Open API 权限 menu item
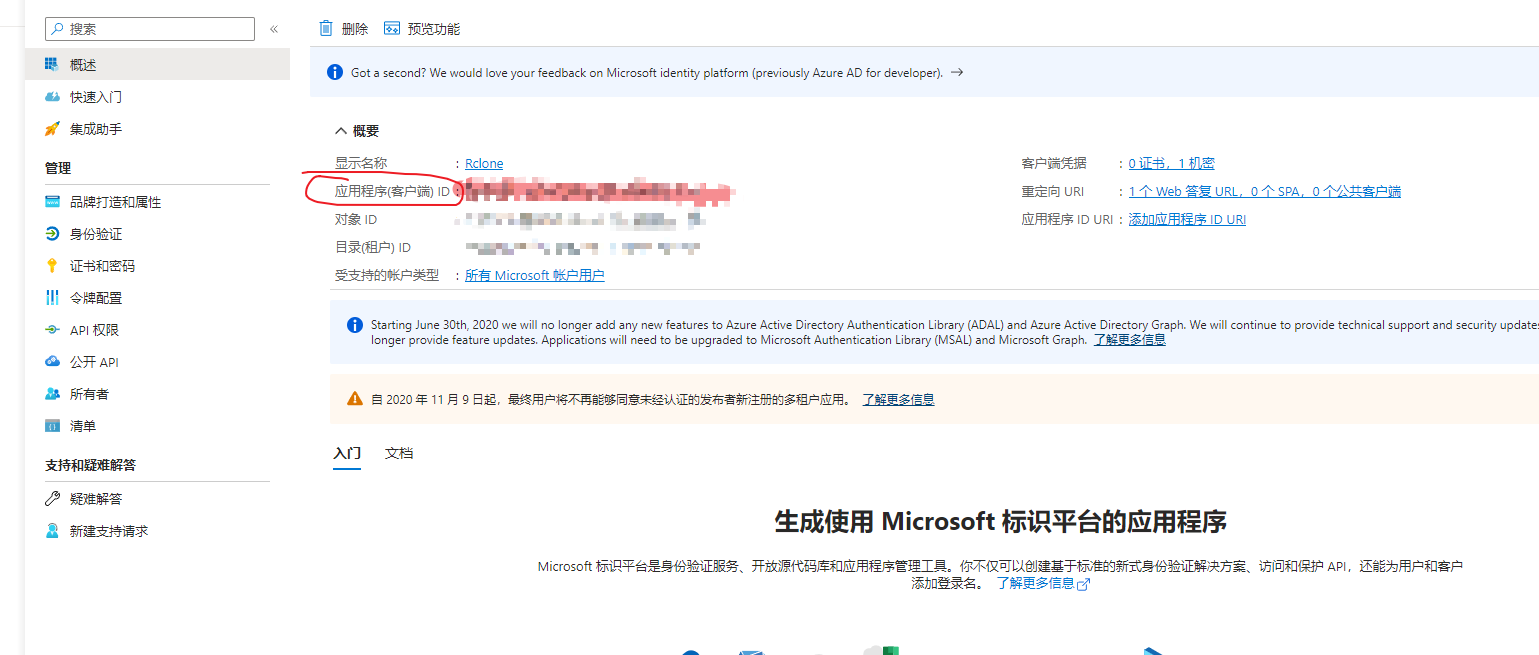1539x655 pixels. (94, 330)
